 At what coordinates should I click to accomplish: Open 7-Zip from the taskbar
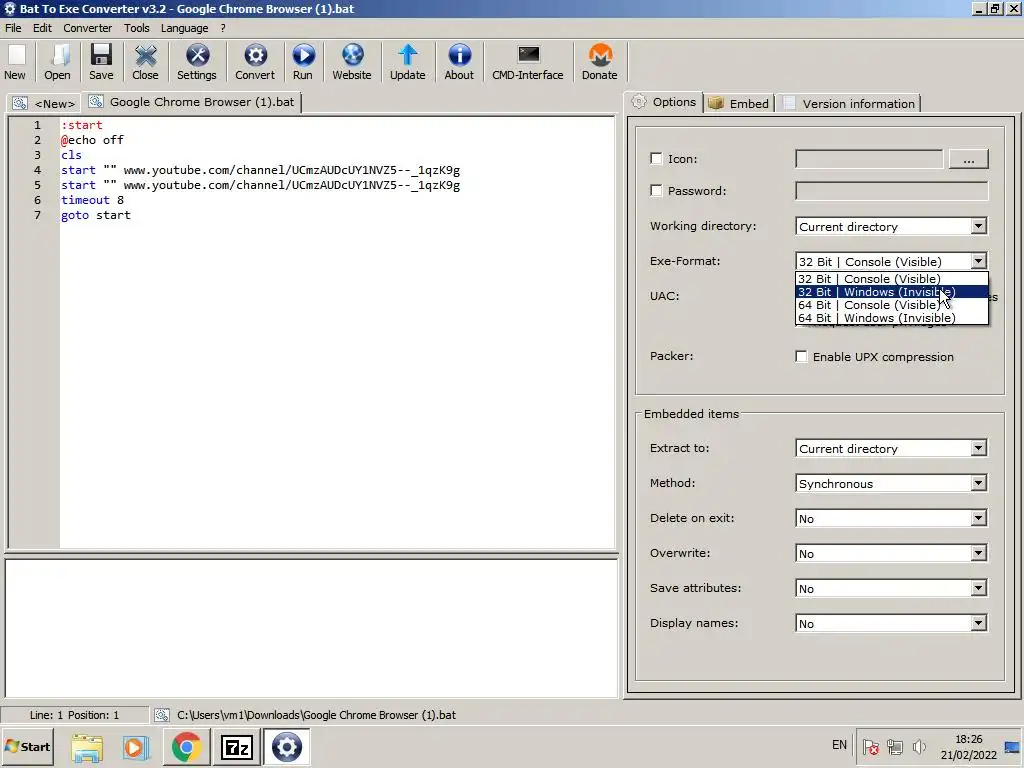(236, 747)
